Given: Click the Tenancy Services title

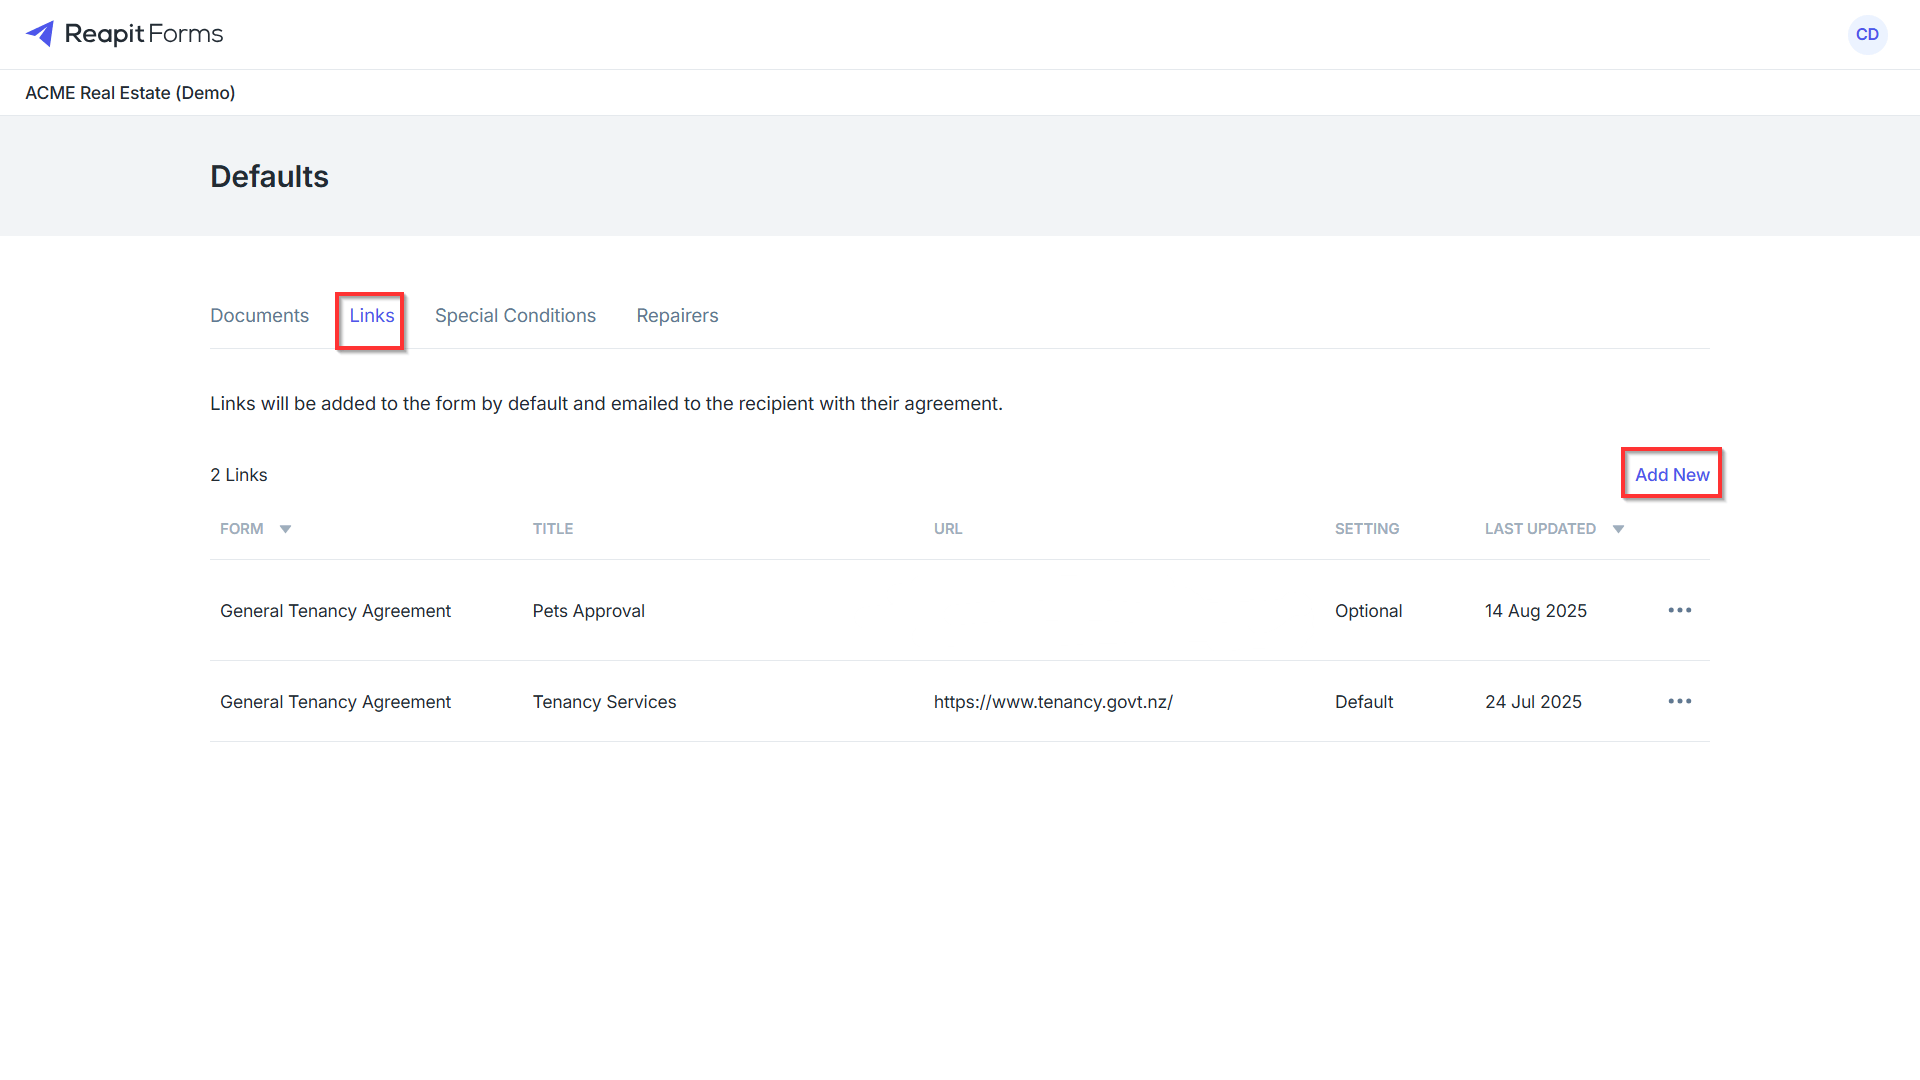Looking at the screenshot, I should 604,702.
